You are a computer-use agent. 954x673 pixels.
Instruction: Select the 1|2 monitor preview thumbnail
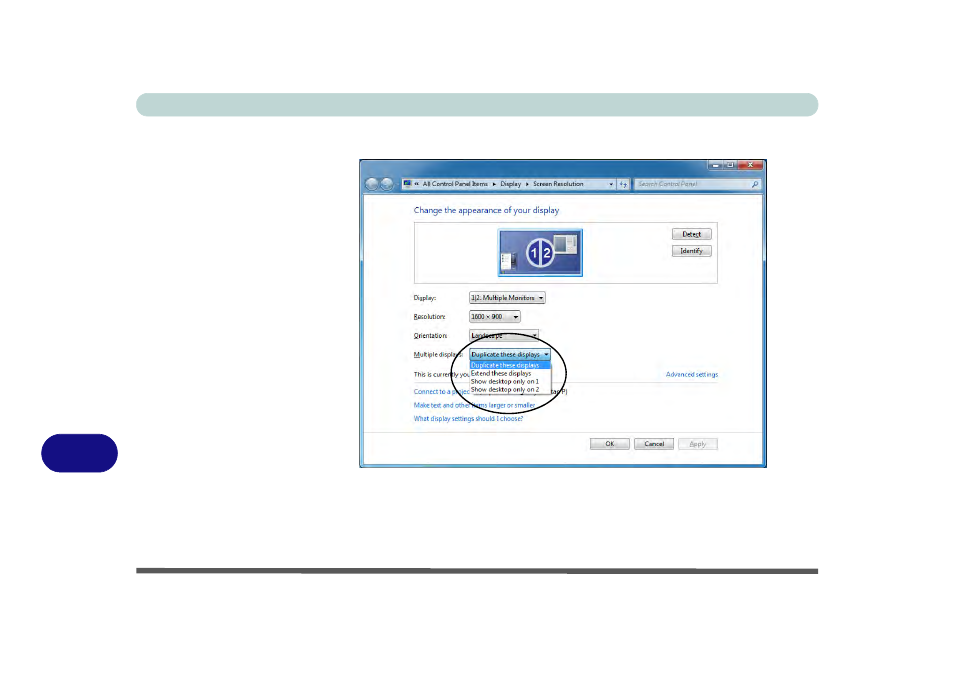[540, 253]
